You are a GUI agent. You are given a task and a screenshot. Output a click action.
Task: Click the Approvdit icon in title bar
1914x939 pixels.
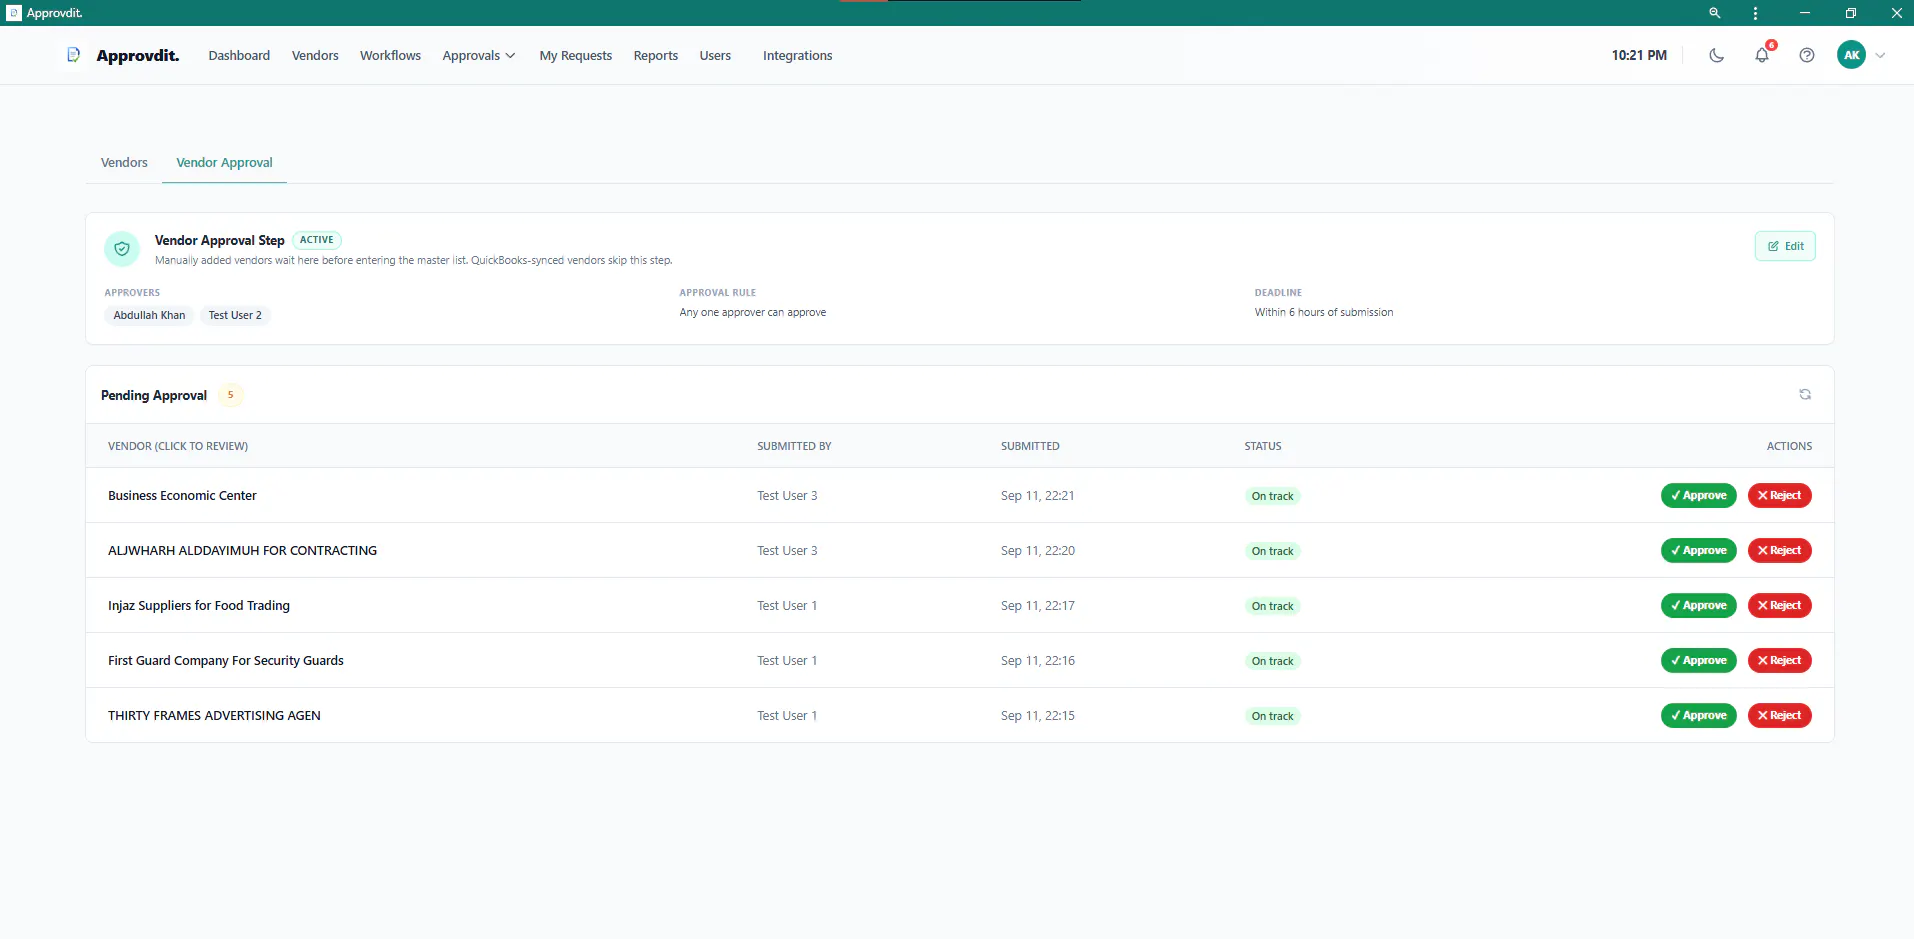tap(13, 13)
